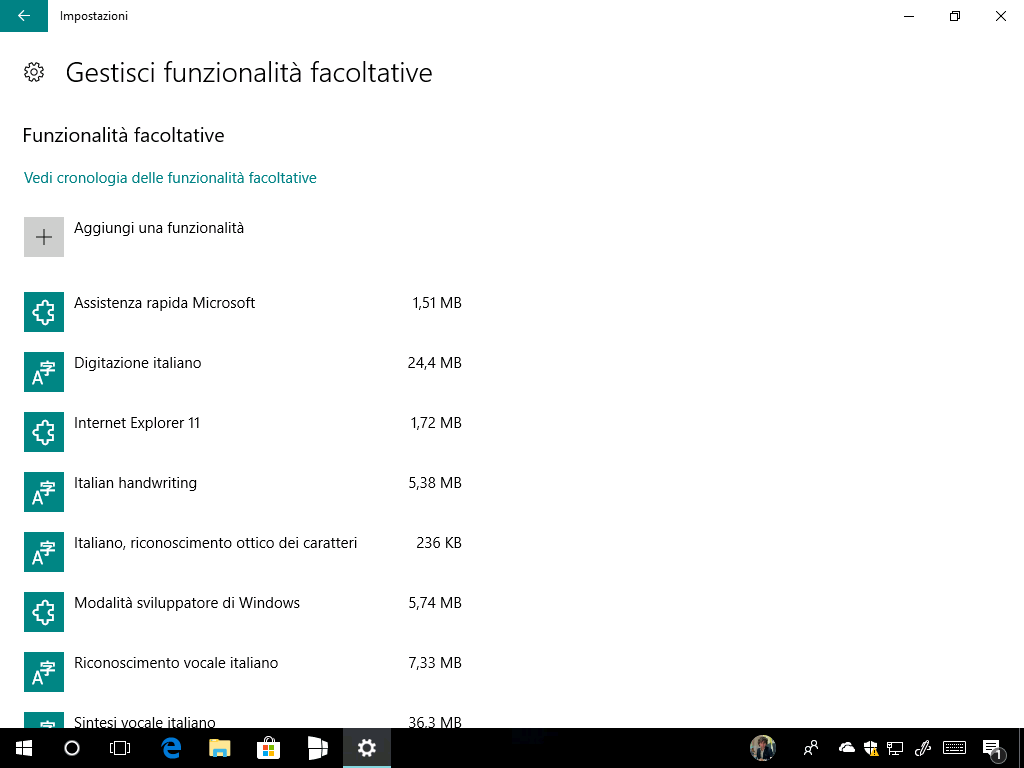Viewport: 1024px width, 768px height.
Task: Open the People icon in the taskbar
Action: 811,748
